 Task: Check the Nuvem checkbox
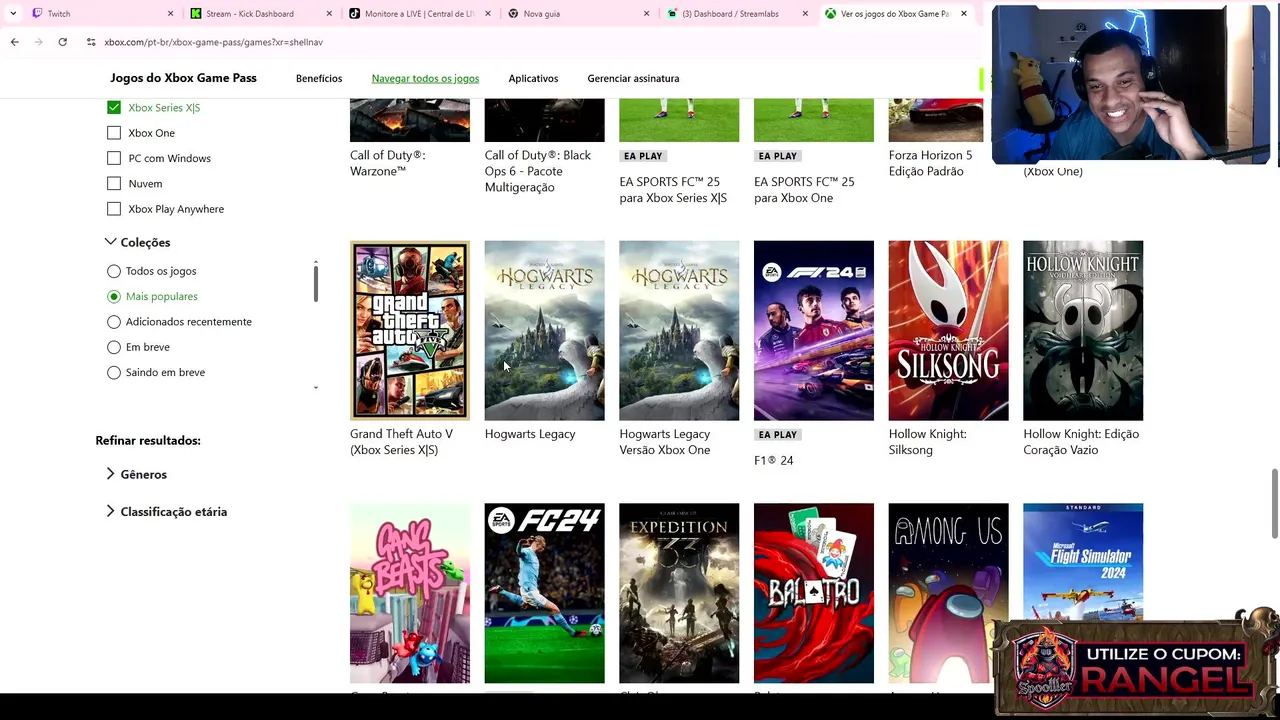tap(114, 183)
